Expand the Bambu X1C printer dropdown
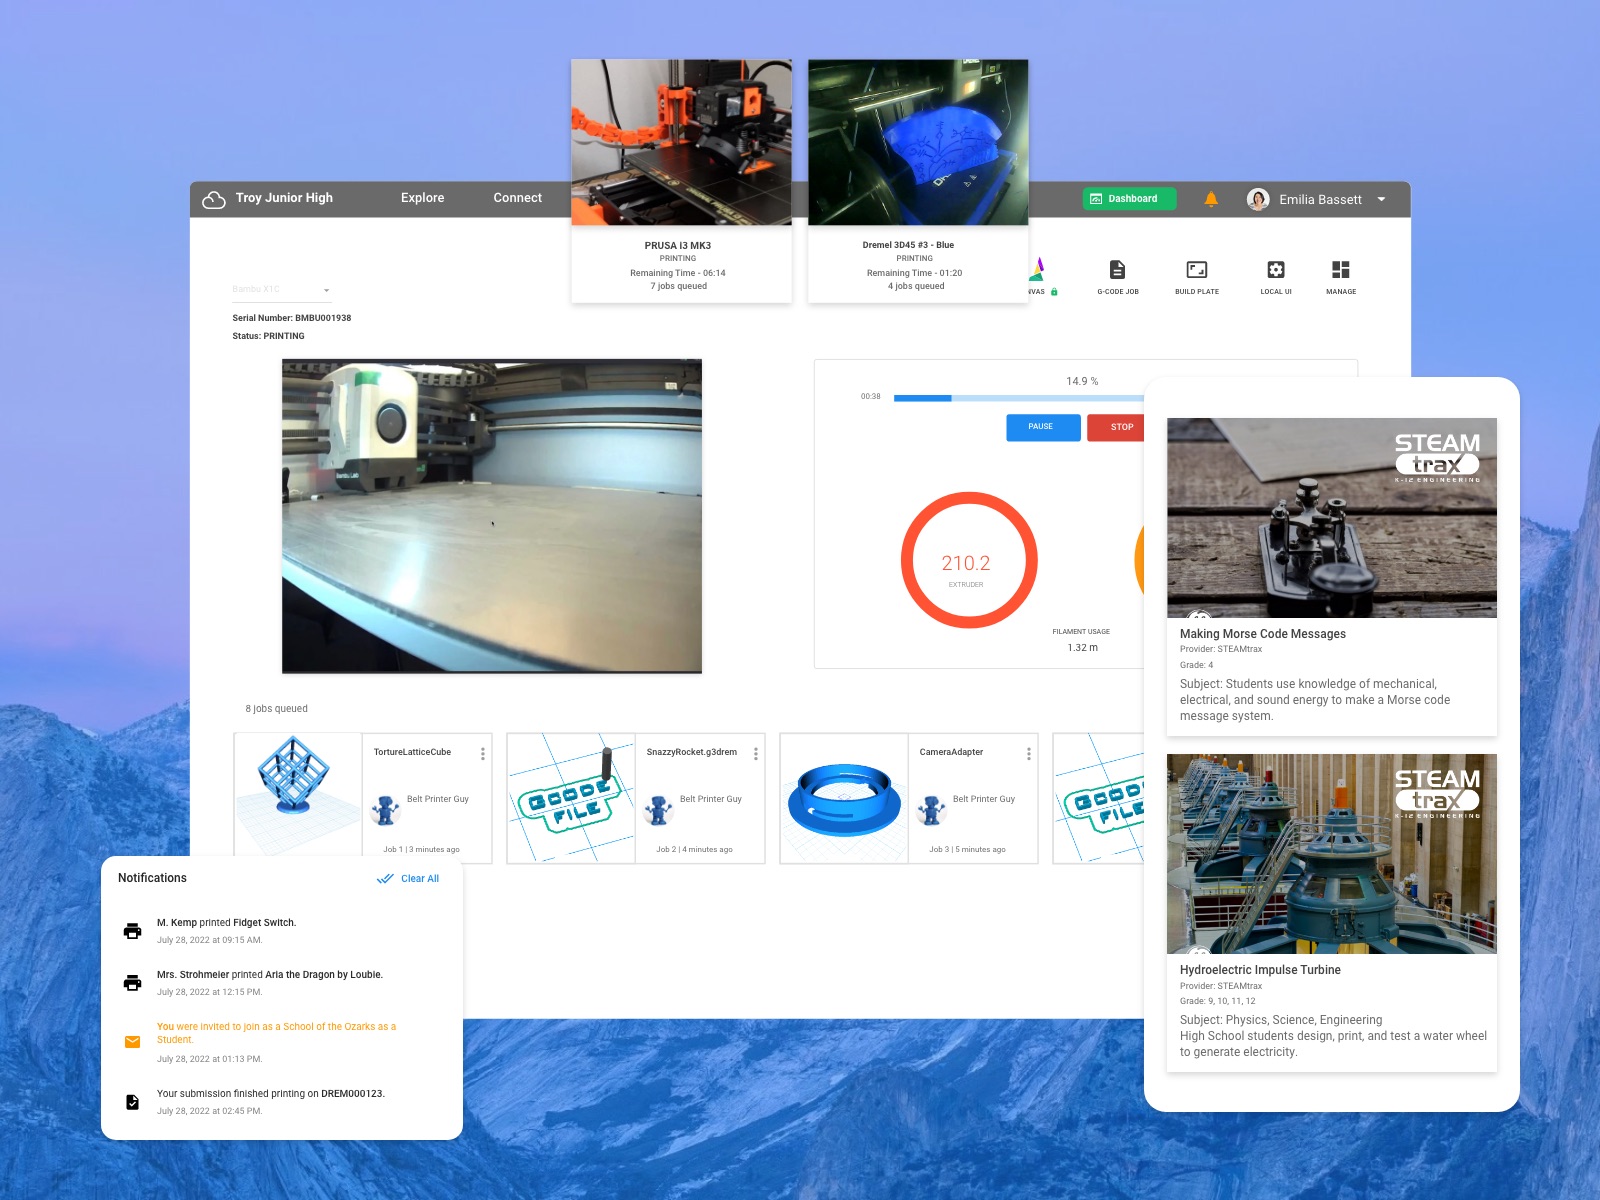This screenshot has width=1600, height=1200. pos(326,290)
